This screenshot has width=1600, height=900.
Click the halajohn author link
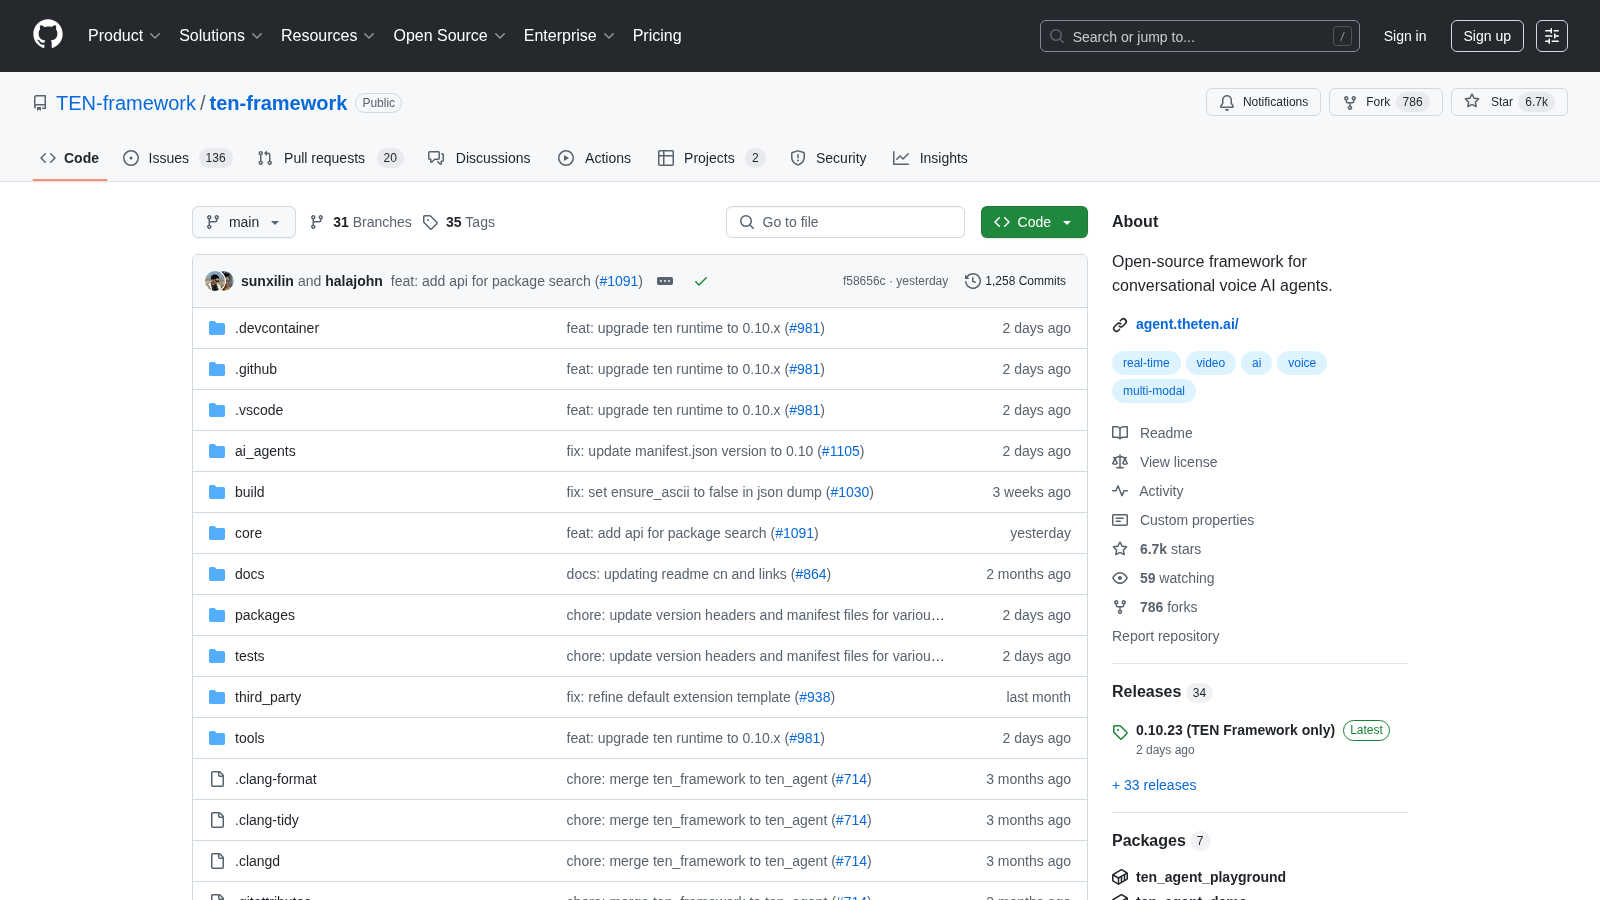click(x=354, y=281)
